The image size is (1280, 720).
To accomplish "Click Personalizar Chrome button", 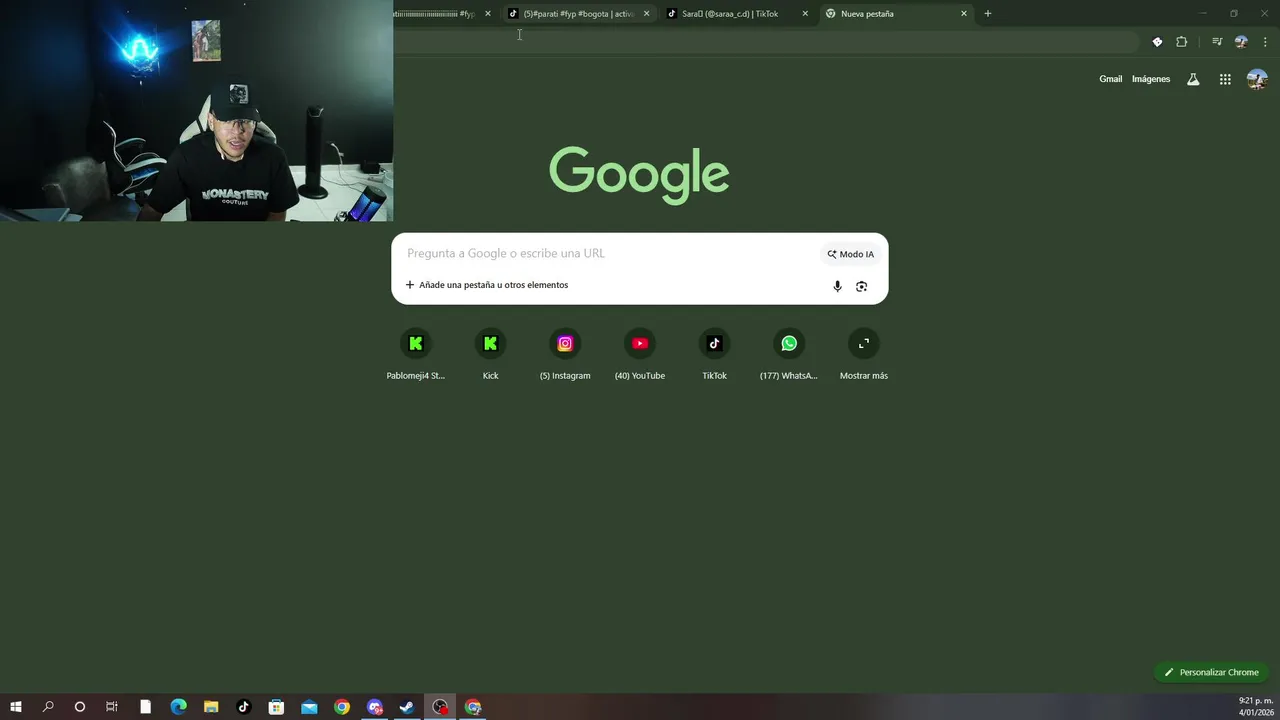I will coord(1211,672).
